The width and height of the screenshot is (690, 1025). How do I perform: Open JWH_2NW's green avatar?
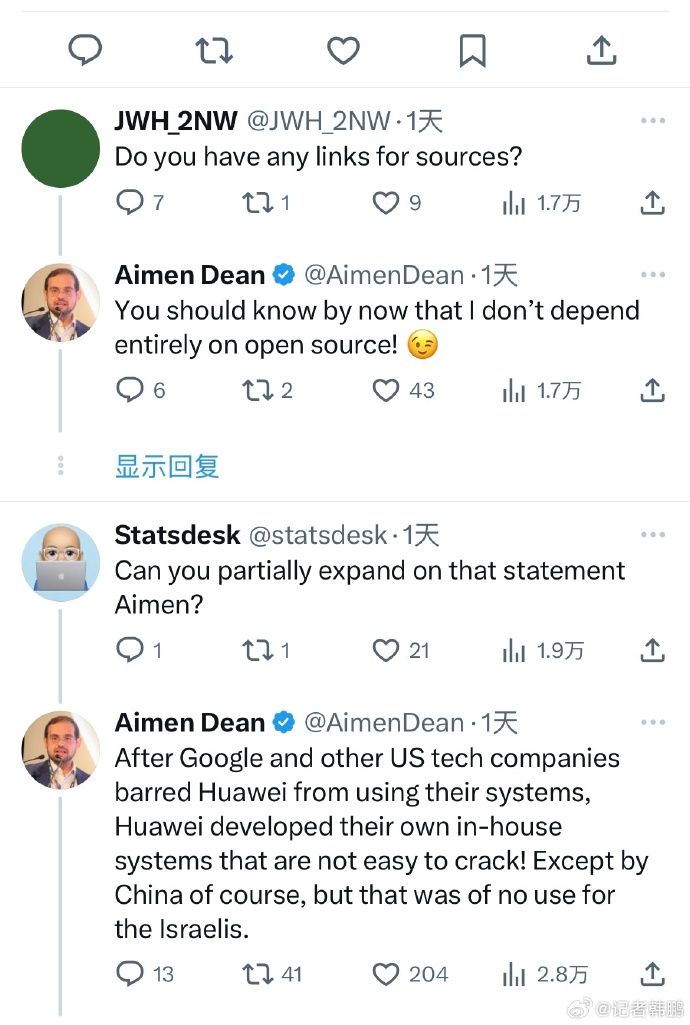pos(61,148)
